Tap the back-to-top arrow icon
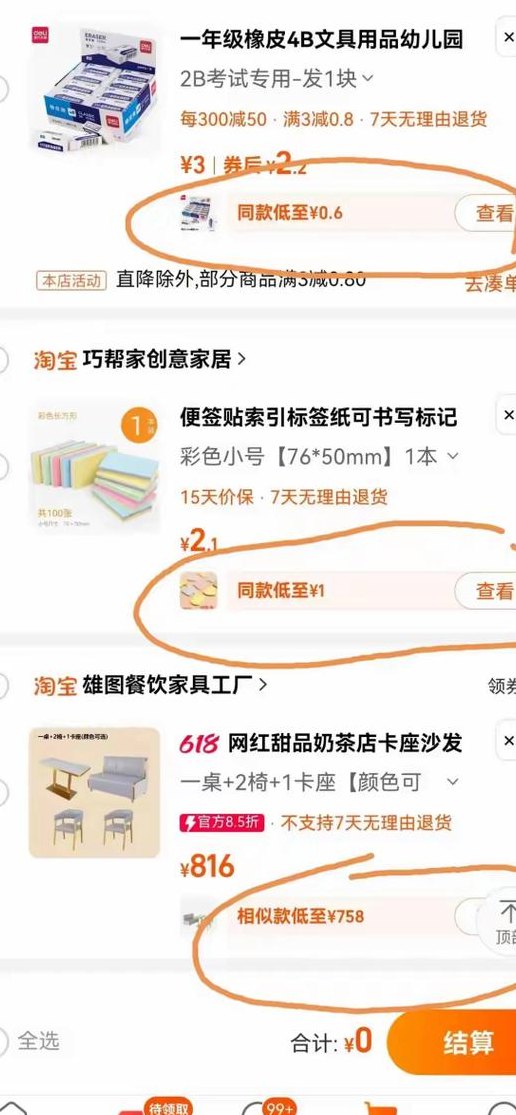 (x=506, y=922)
